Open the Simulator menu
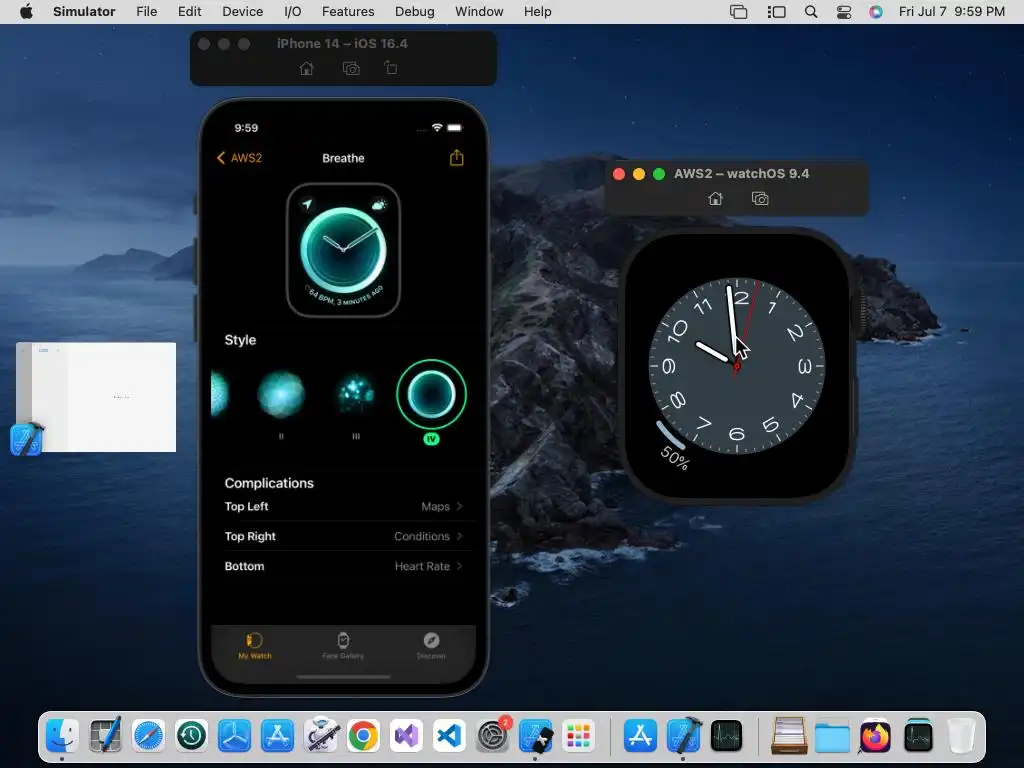The image size is (1024, 768). click(x=84, y=12)
